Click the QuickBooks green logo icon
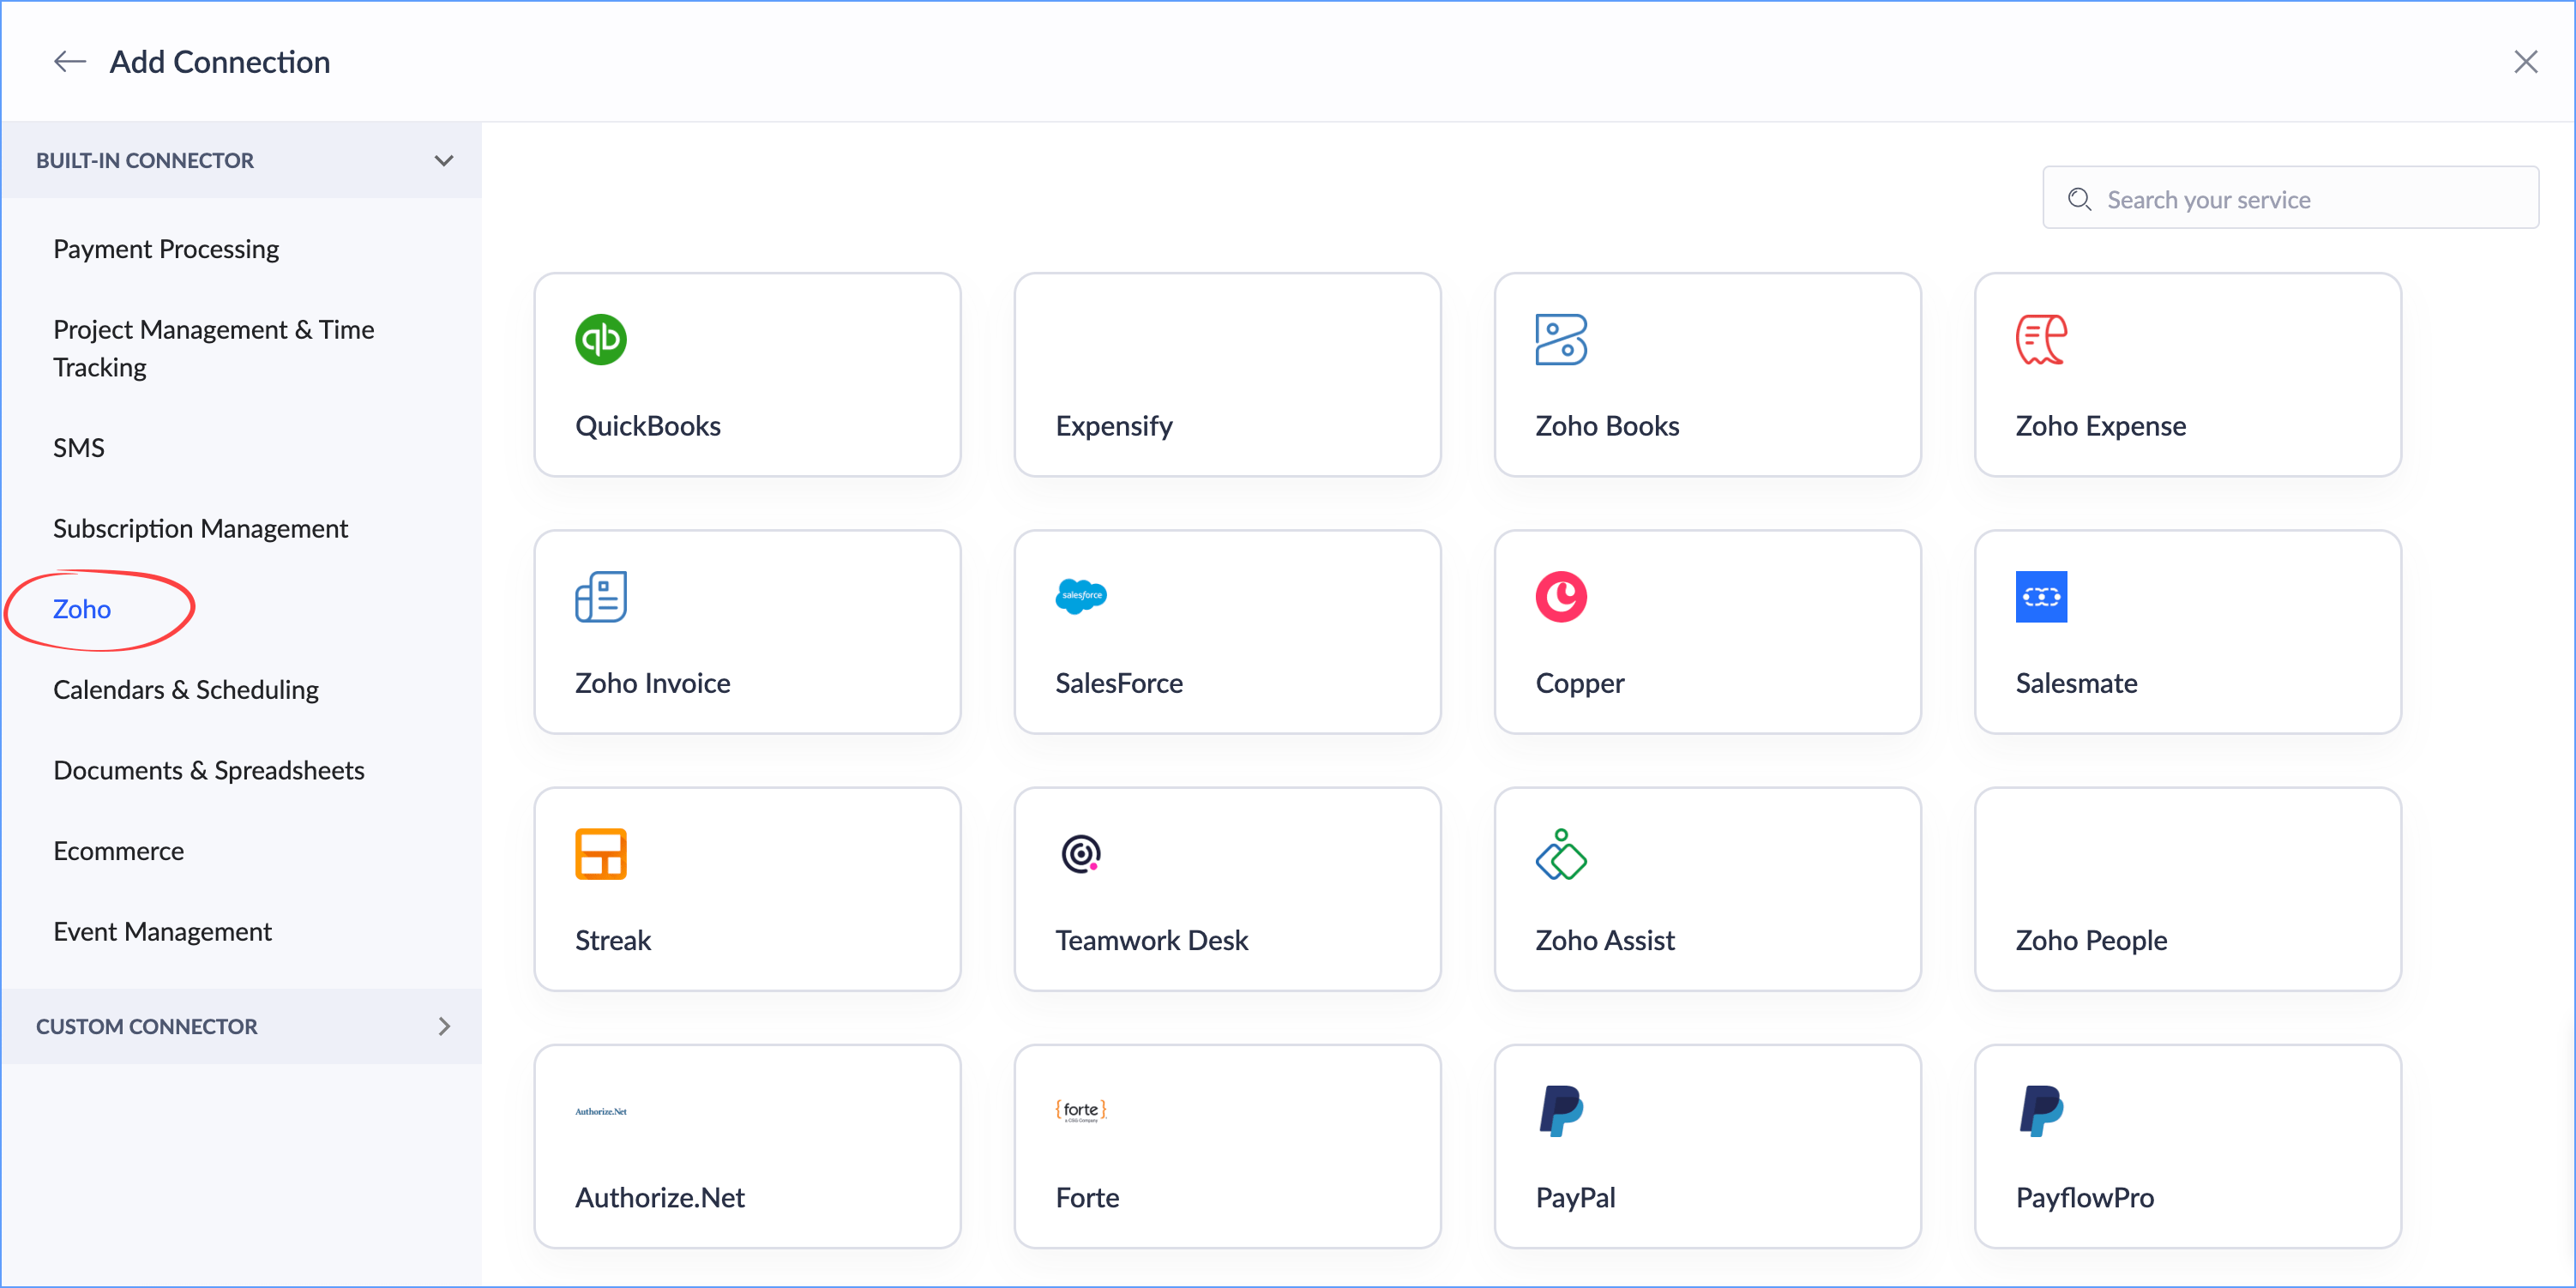The width and height of the screenshot is (2576, 1288). click(600, 339)
